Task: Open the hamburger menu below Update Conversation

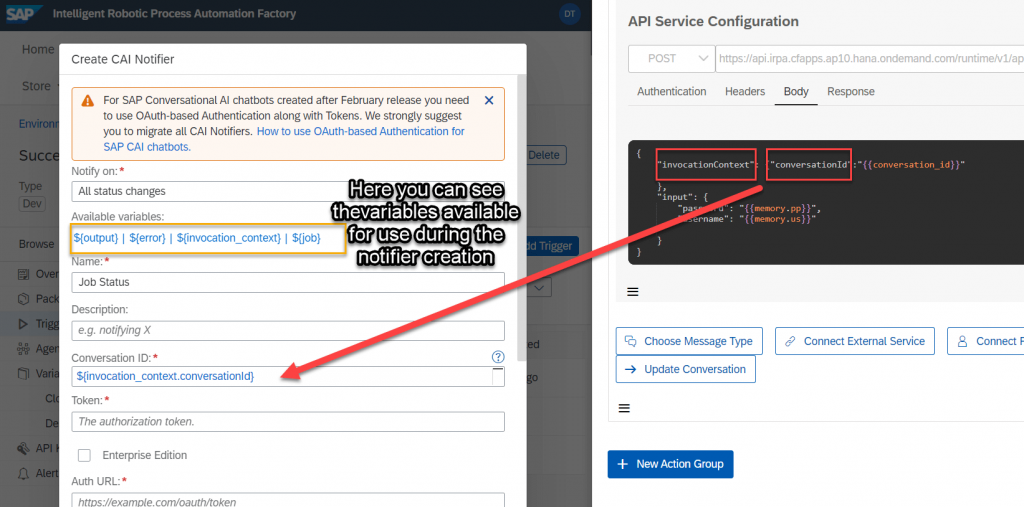Action: coord(624,408)
